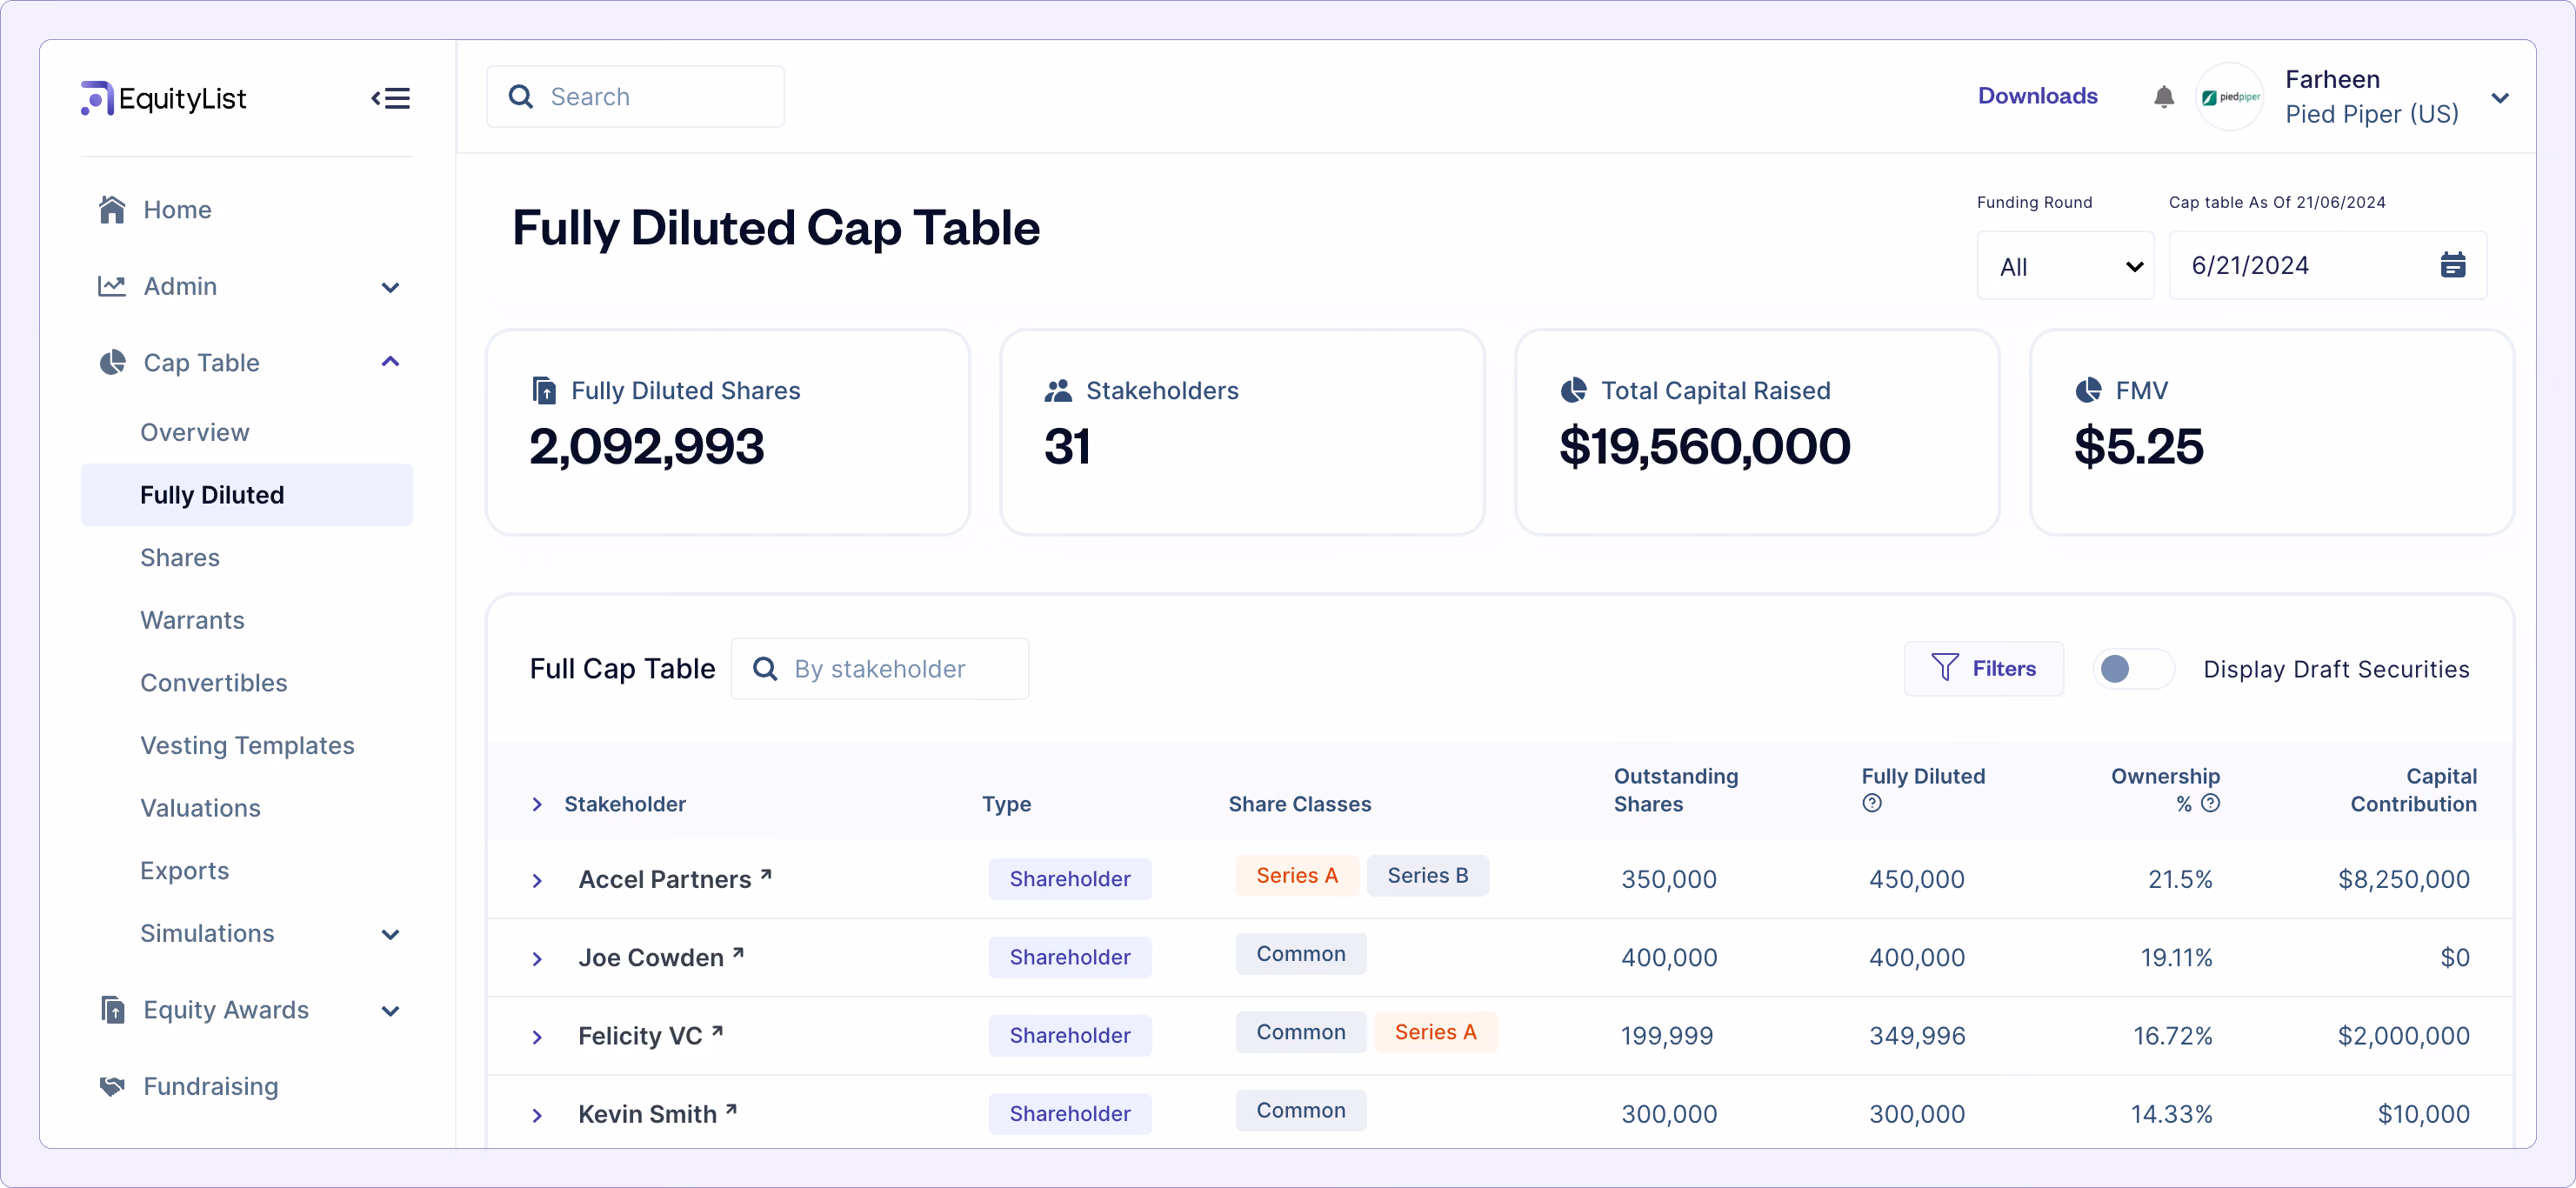The width and height of the screenshot is (2576, 1188).
Task: Toggle Display Draft Securities switch
Action: tap(2133, 669)
